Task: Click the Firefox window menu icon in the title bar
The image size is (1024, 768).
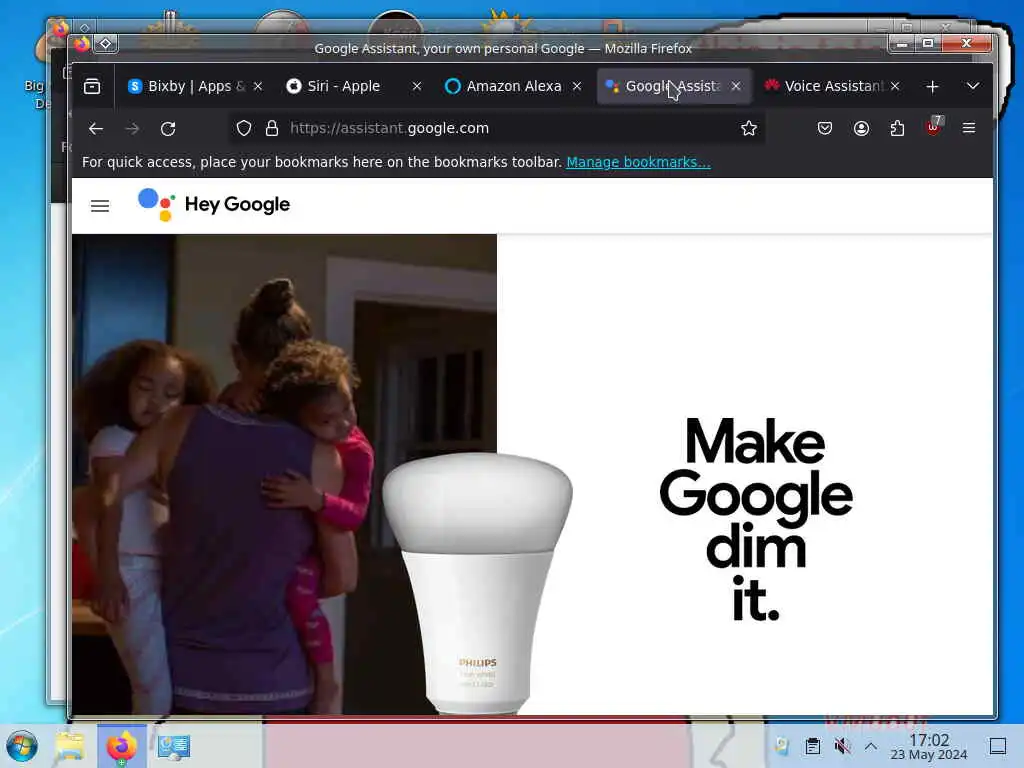Action: tap(82, 44)
